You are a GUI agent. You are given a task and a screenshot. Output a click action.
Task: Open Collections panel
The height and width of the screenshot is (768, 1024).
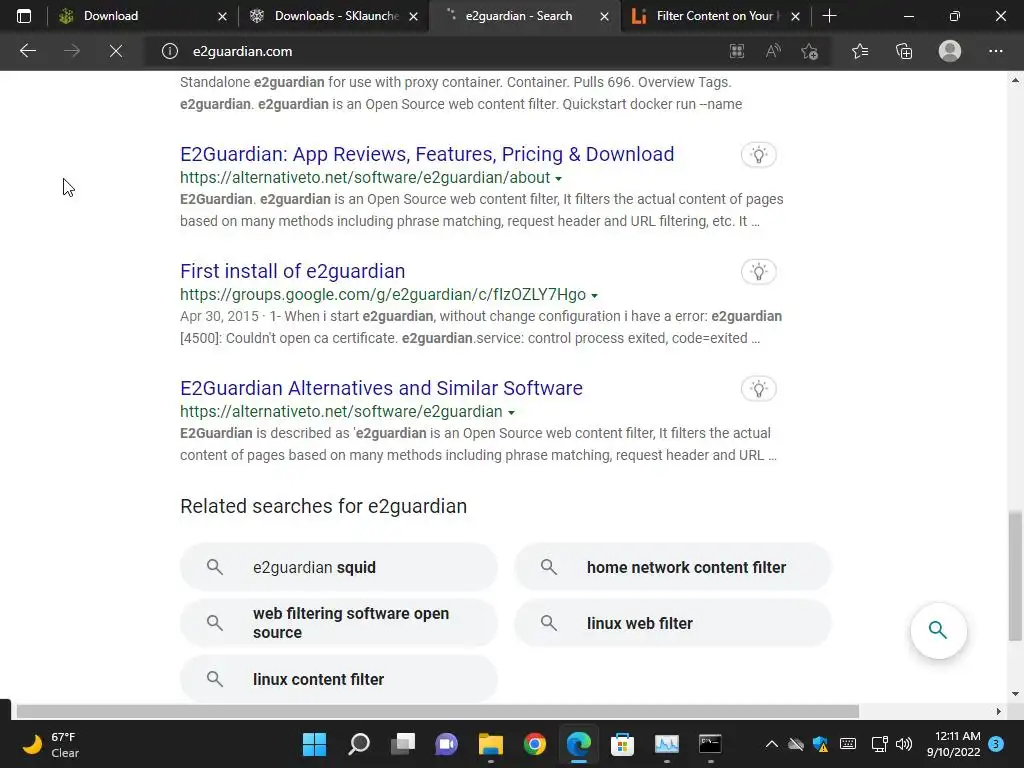(x=904, y=51)
